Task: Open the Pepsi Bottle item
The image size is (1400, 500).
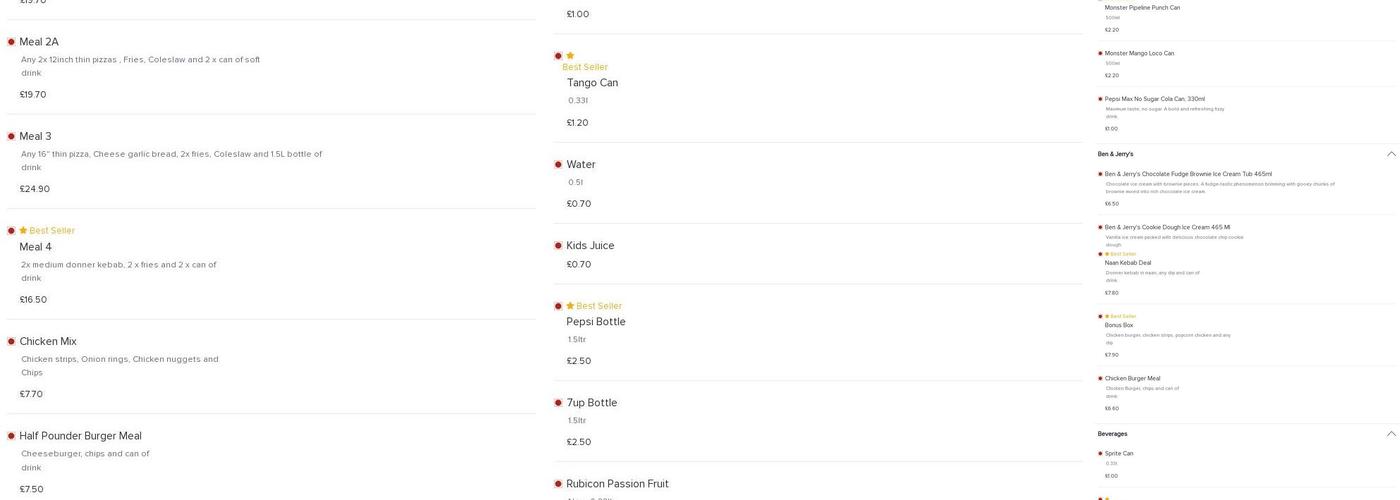Action: (596, 322)
